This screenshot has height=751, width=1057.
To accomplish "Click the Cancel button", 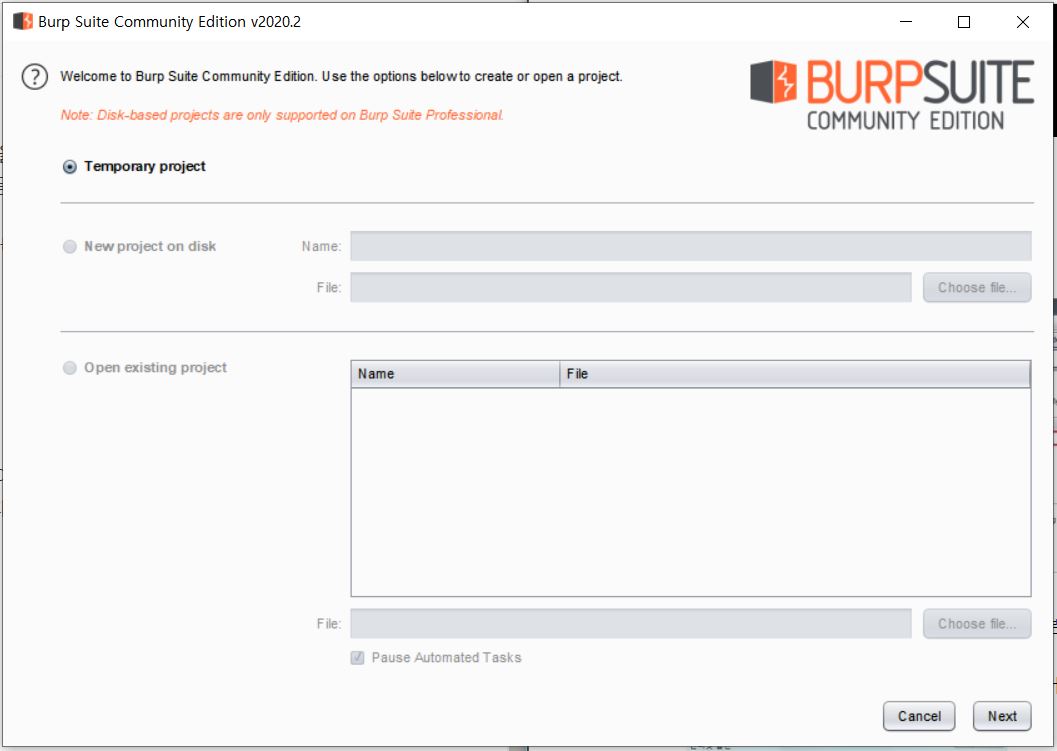I will click(919, 716).
